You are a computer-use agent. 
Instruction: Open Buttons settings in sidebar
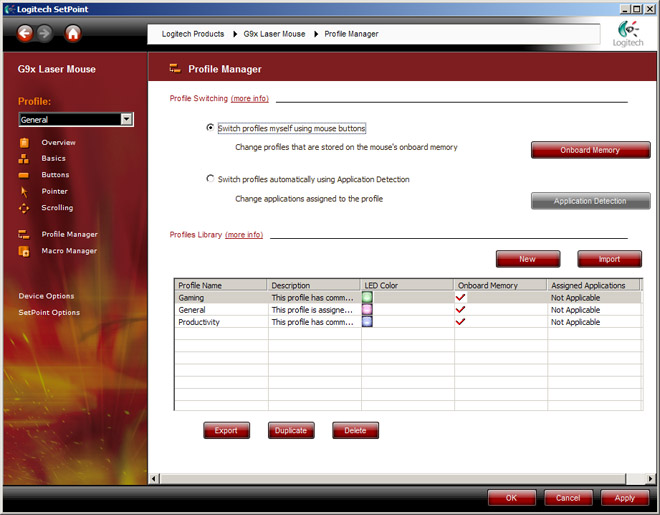pyautogui.click(x=55, y=175)
